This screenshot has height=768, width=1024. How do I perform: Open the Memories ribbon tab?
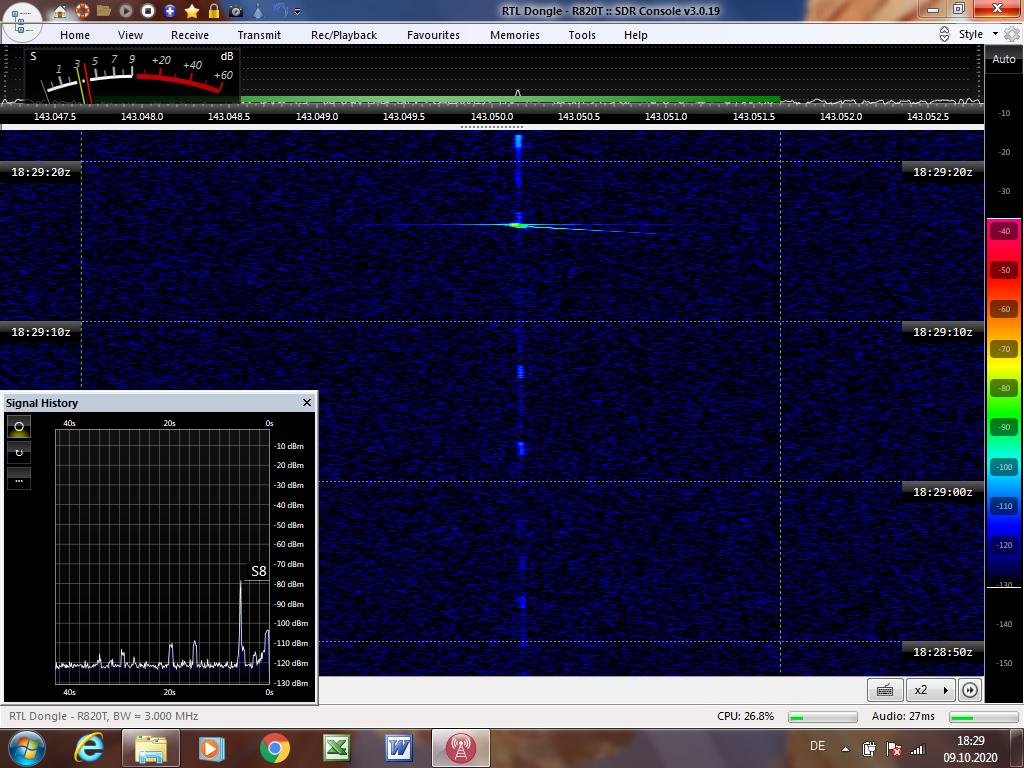(x=515, y=35)
